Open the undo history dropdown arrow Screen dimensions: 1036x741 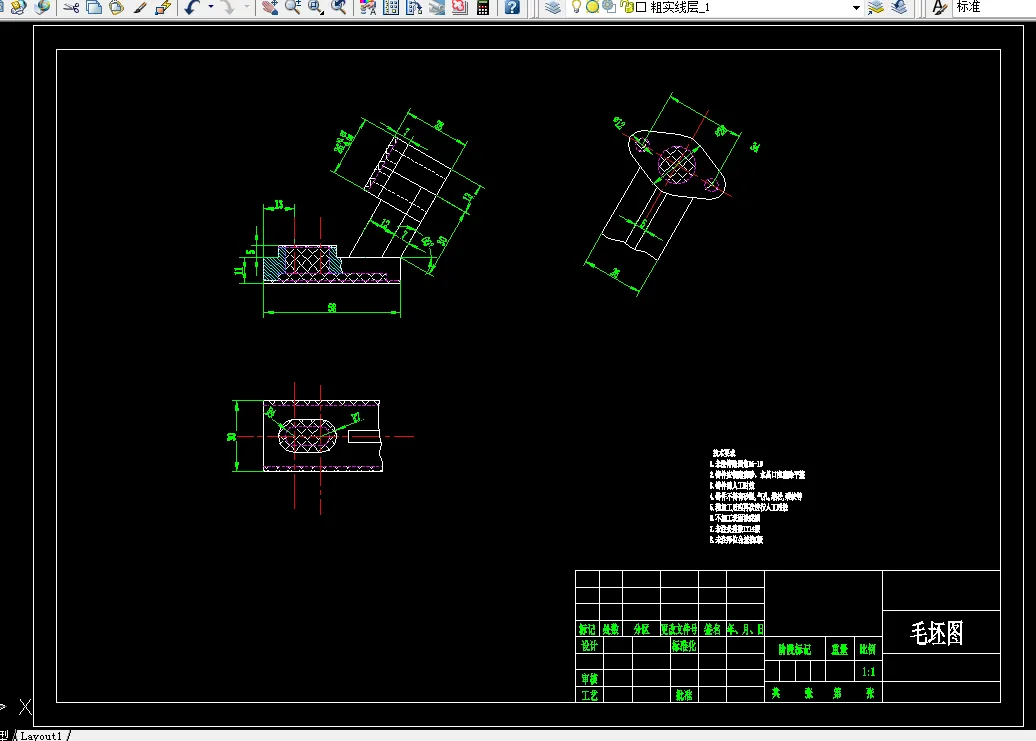point(211,7)
